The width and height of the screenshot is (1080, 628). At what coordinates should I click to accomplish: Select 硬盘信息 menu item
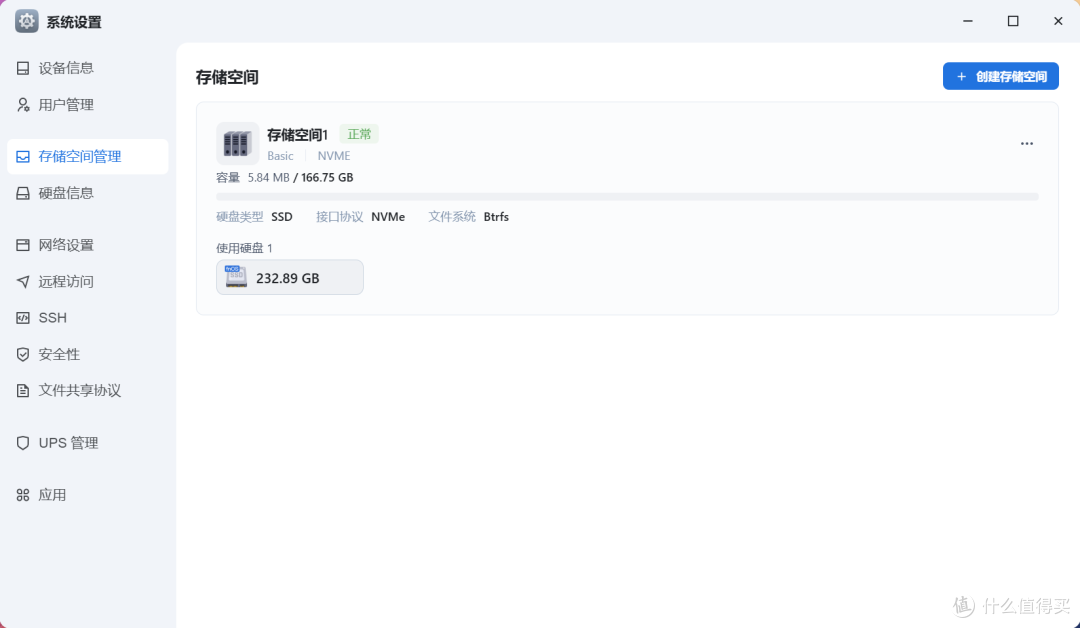pos(87,193)
